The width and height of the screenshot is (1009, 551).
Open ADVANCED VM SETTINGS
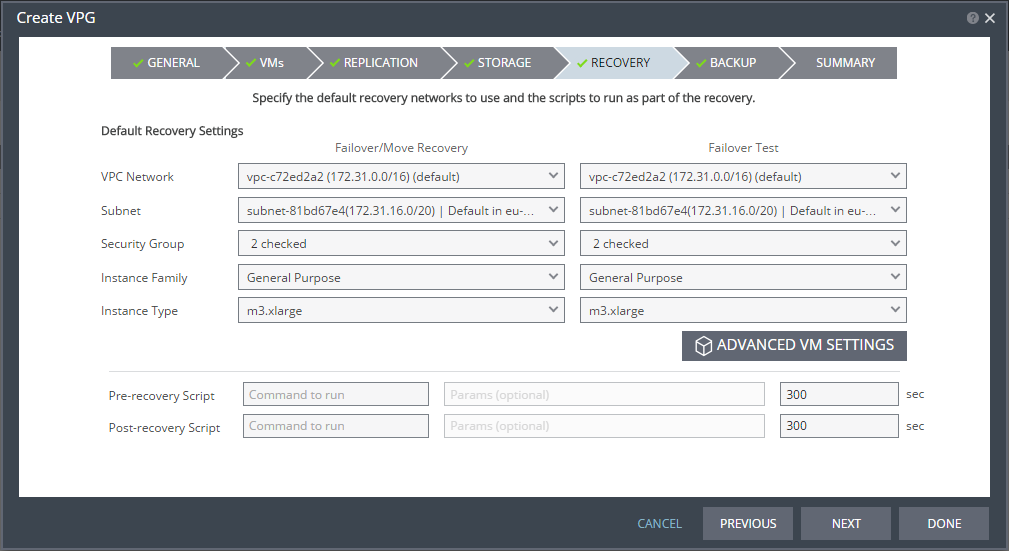click(794, 346)
